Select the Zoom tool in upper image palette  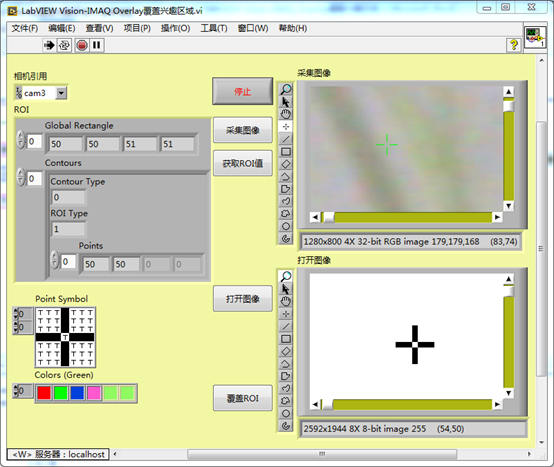286,90
